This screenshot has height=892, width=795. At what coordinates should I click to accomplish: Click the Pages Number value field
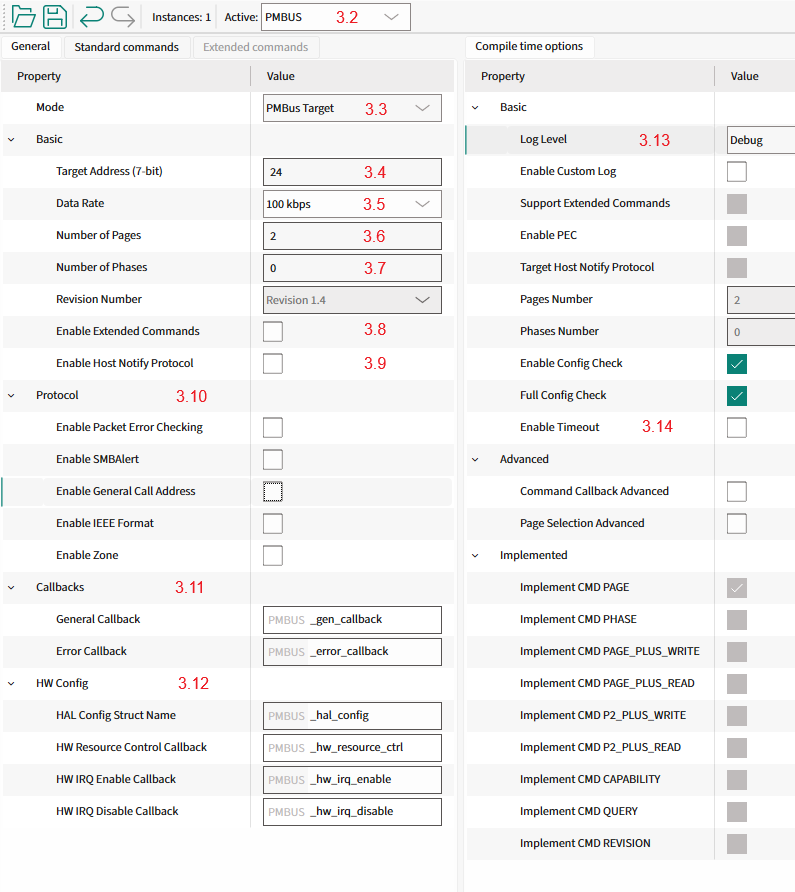pyautogui.click(x=761, y=300)
